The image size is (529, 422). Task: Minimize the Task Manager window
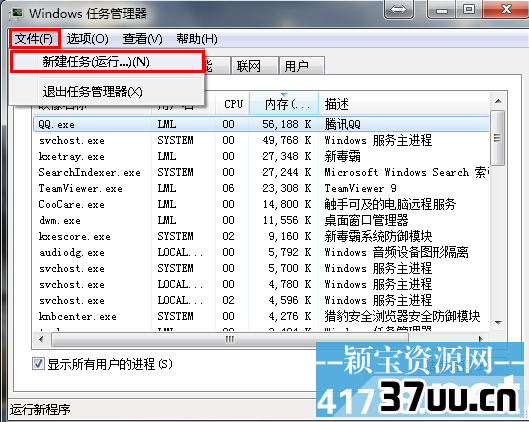[x=442, y=9]
